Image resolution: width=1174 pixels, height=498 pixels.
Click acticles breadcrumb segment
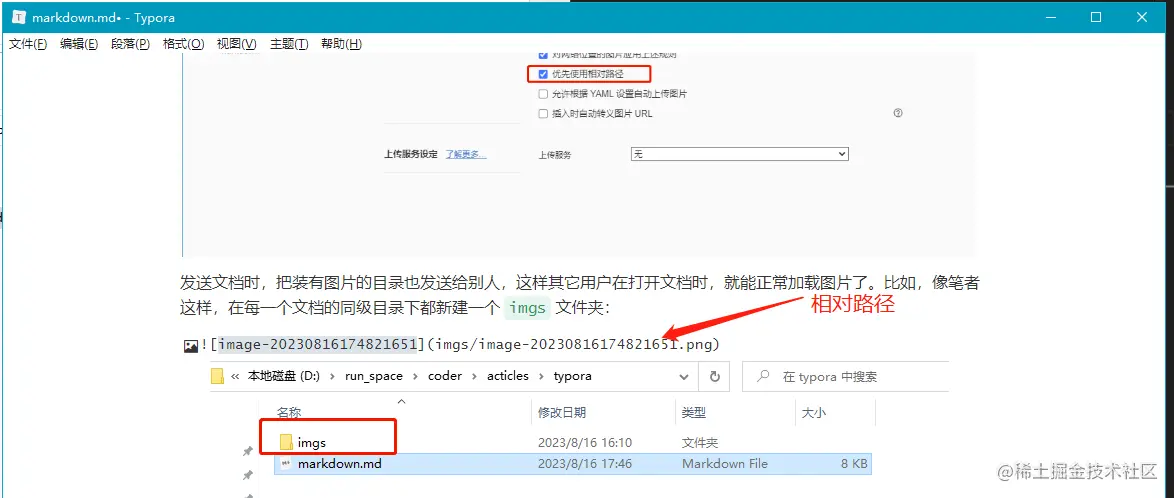508,376
